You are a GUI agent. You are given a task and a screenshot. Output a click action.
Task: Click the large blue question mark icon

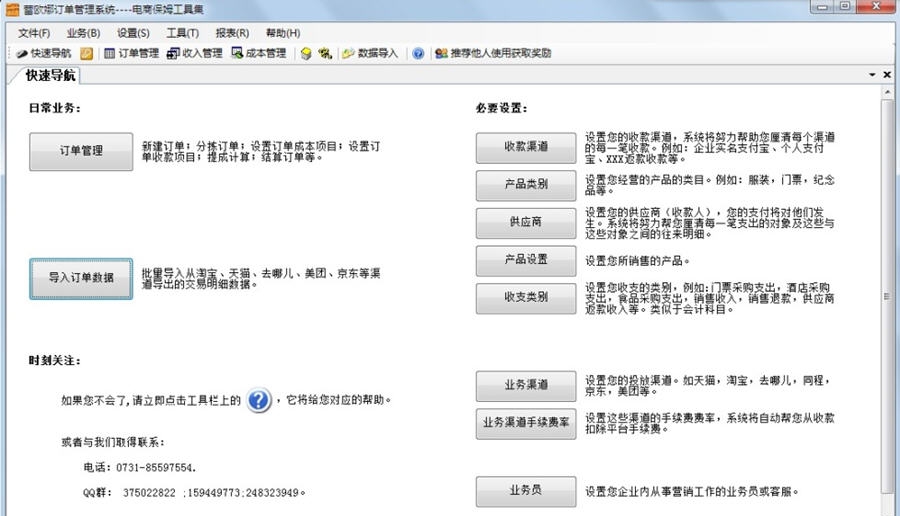(258, 399)
